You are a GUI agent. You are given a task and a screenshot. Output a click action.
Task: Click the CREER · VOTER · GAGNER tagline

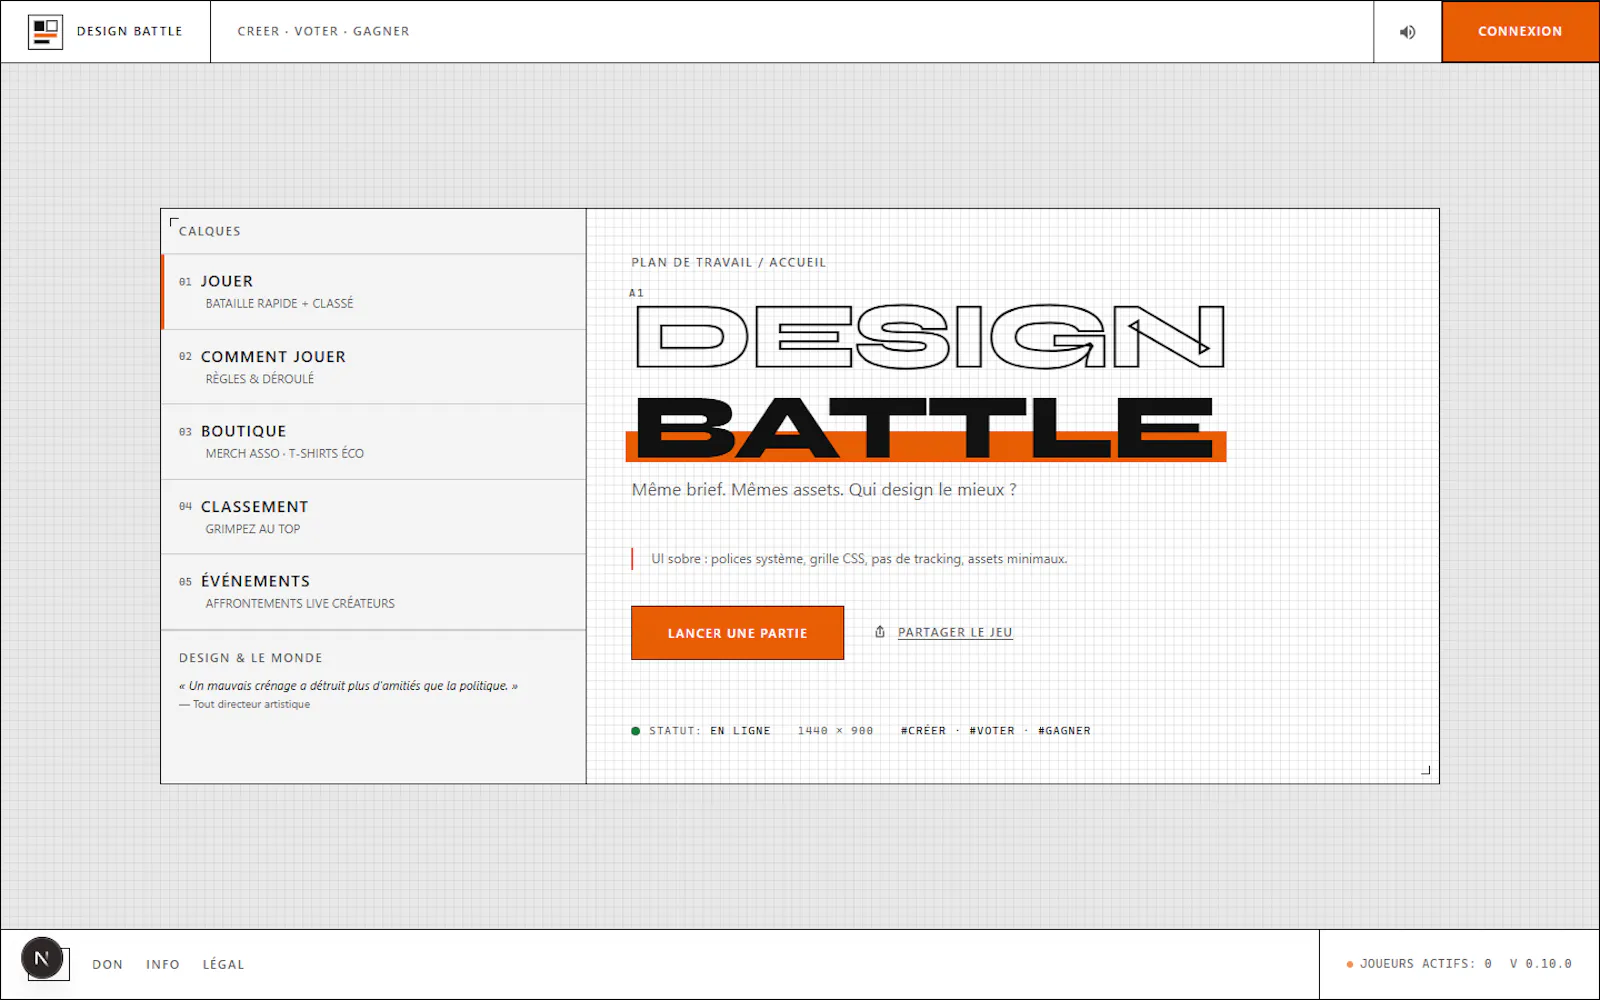click(x=324, y=32)
